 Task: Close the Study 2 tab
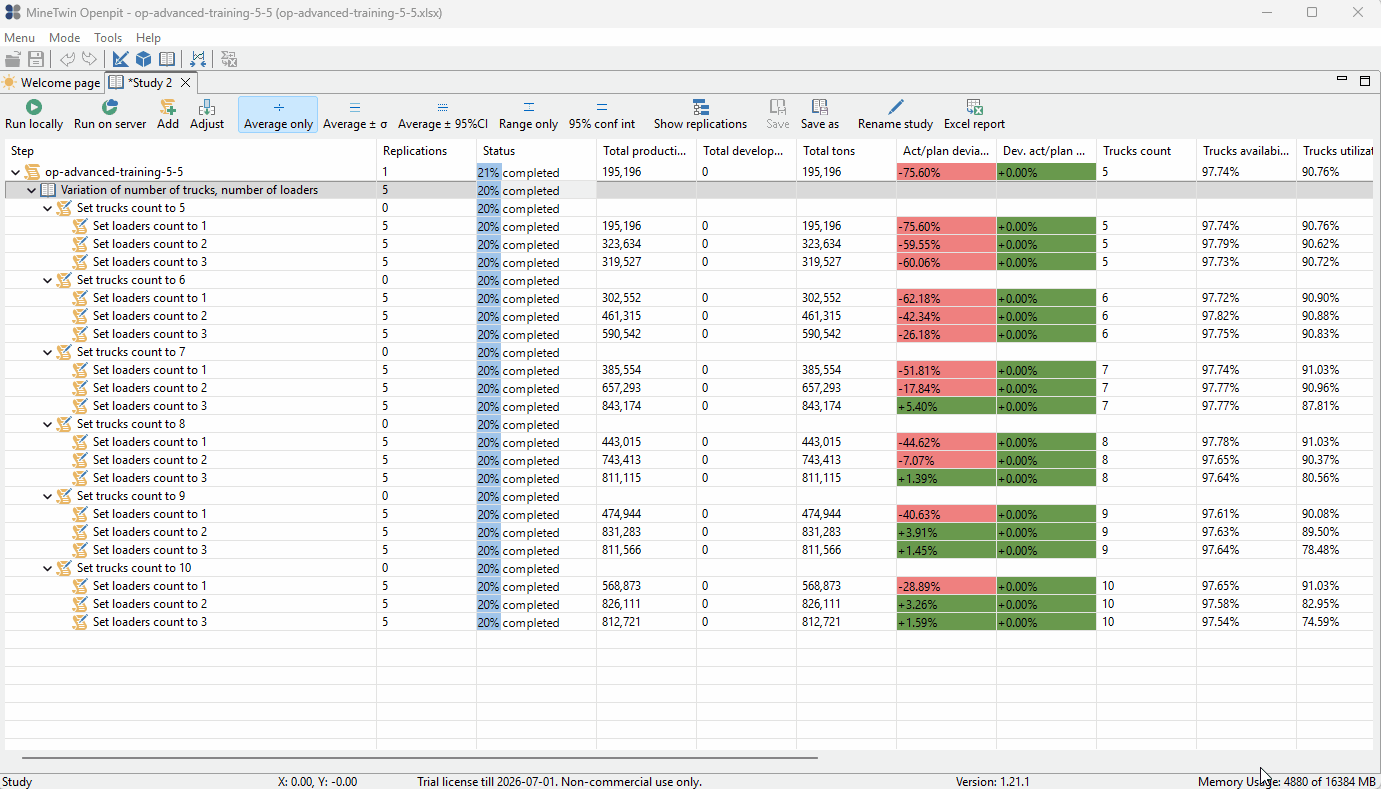185,83
